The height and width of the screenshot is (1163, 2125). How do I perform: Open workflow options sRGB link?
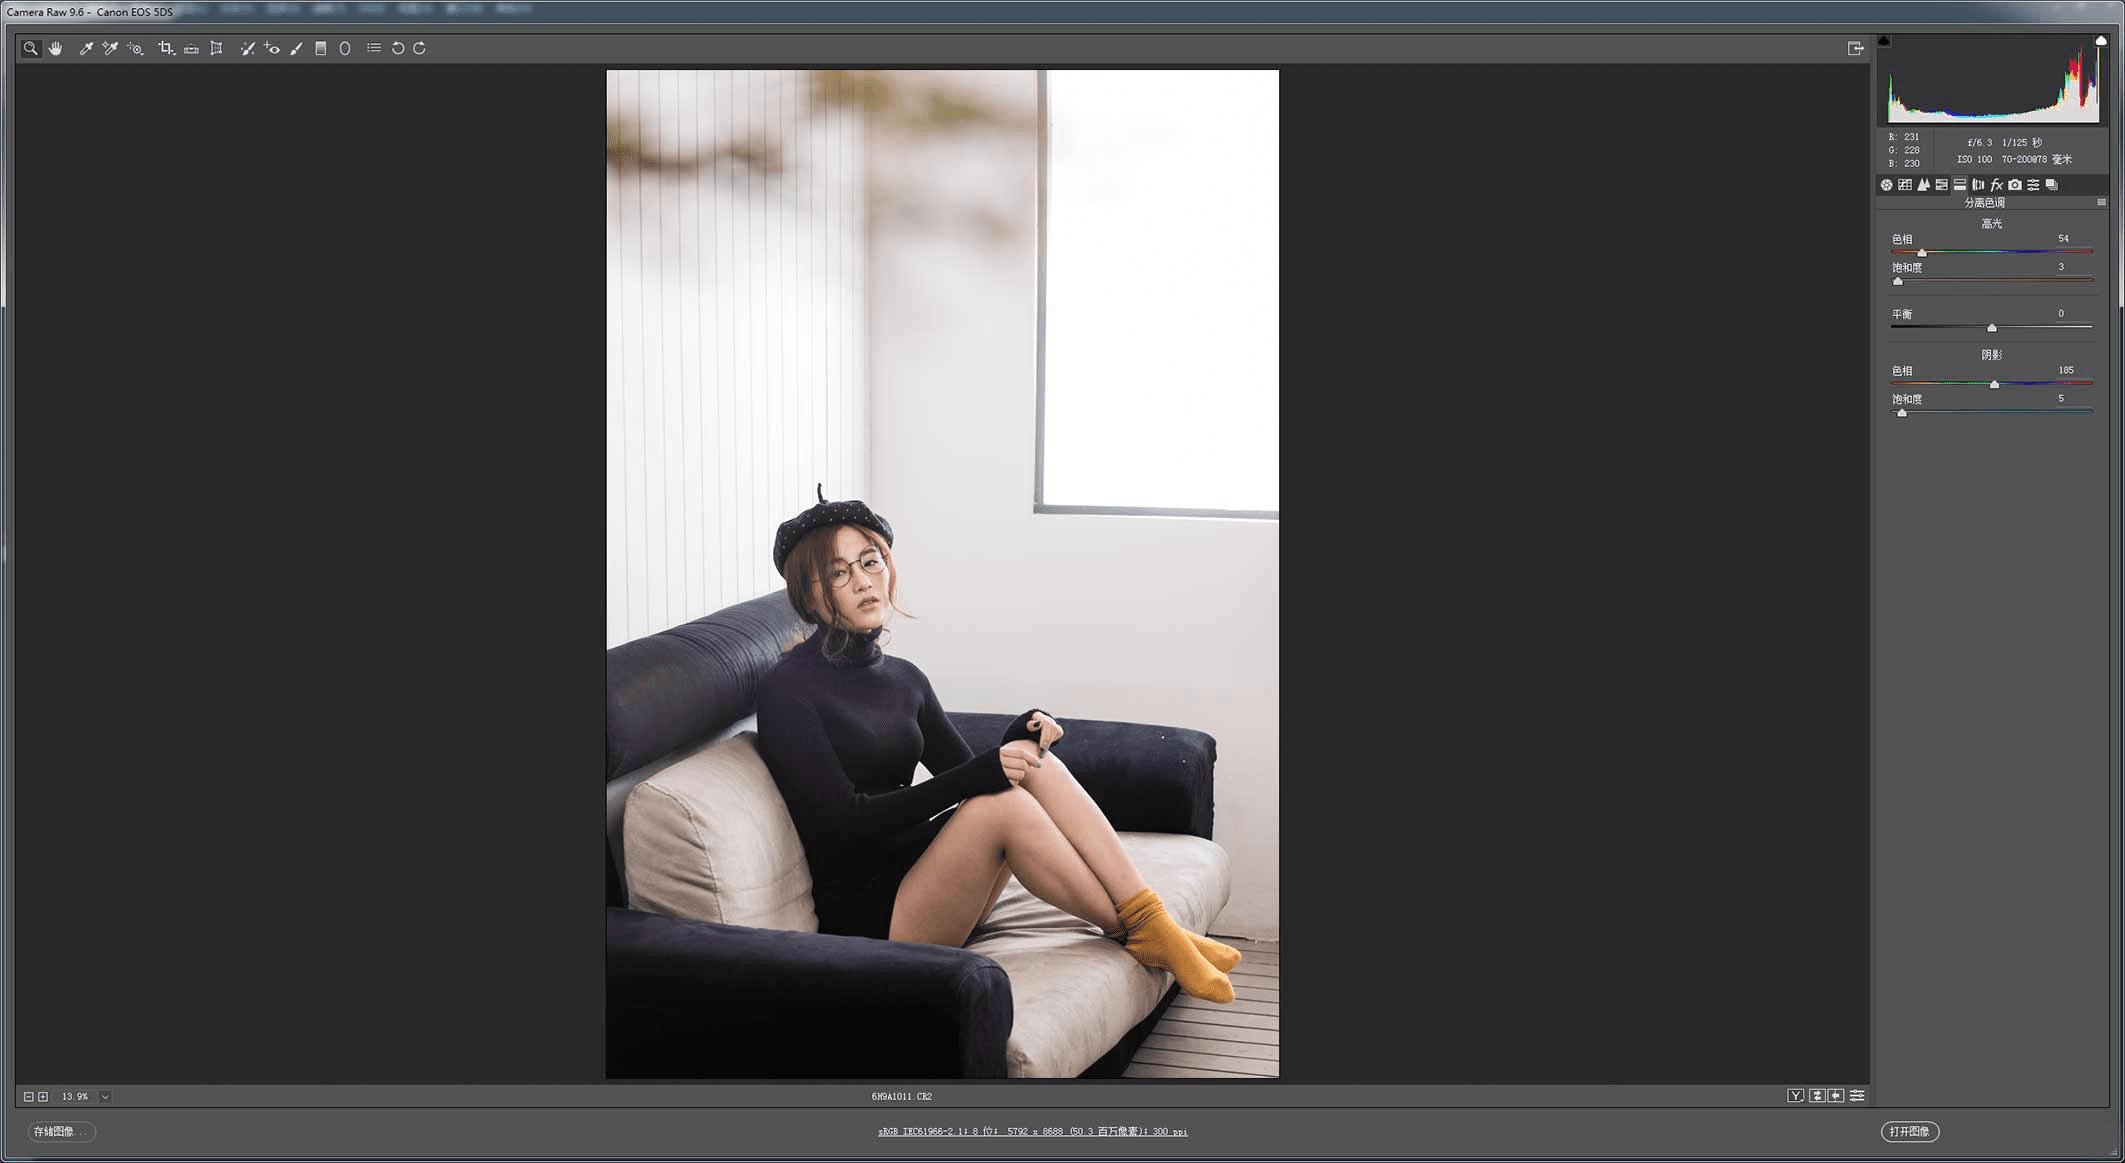[1032, 1132]
